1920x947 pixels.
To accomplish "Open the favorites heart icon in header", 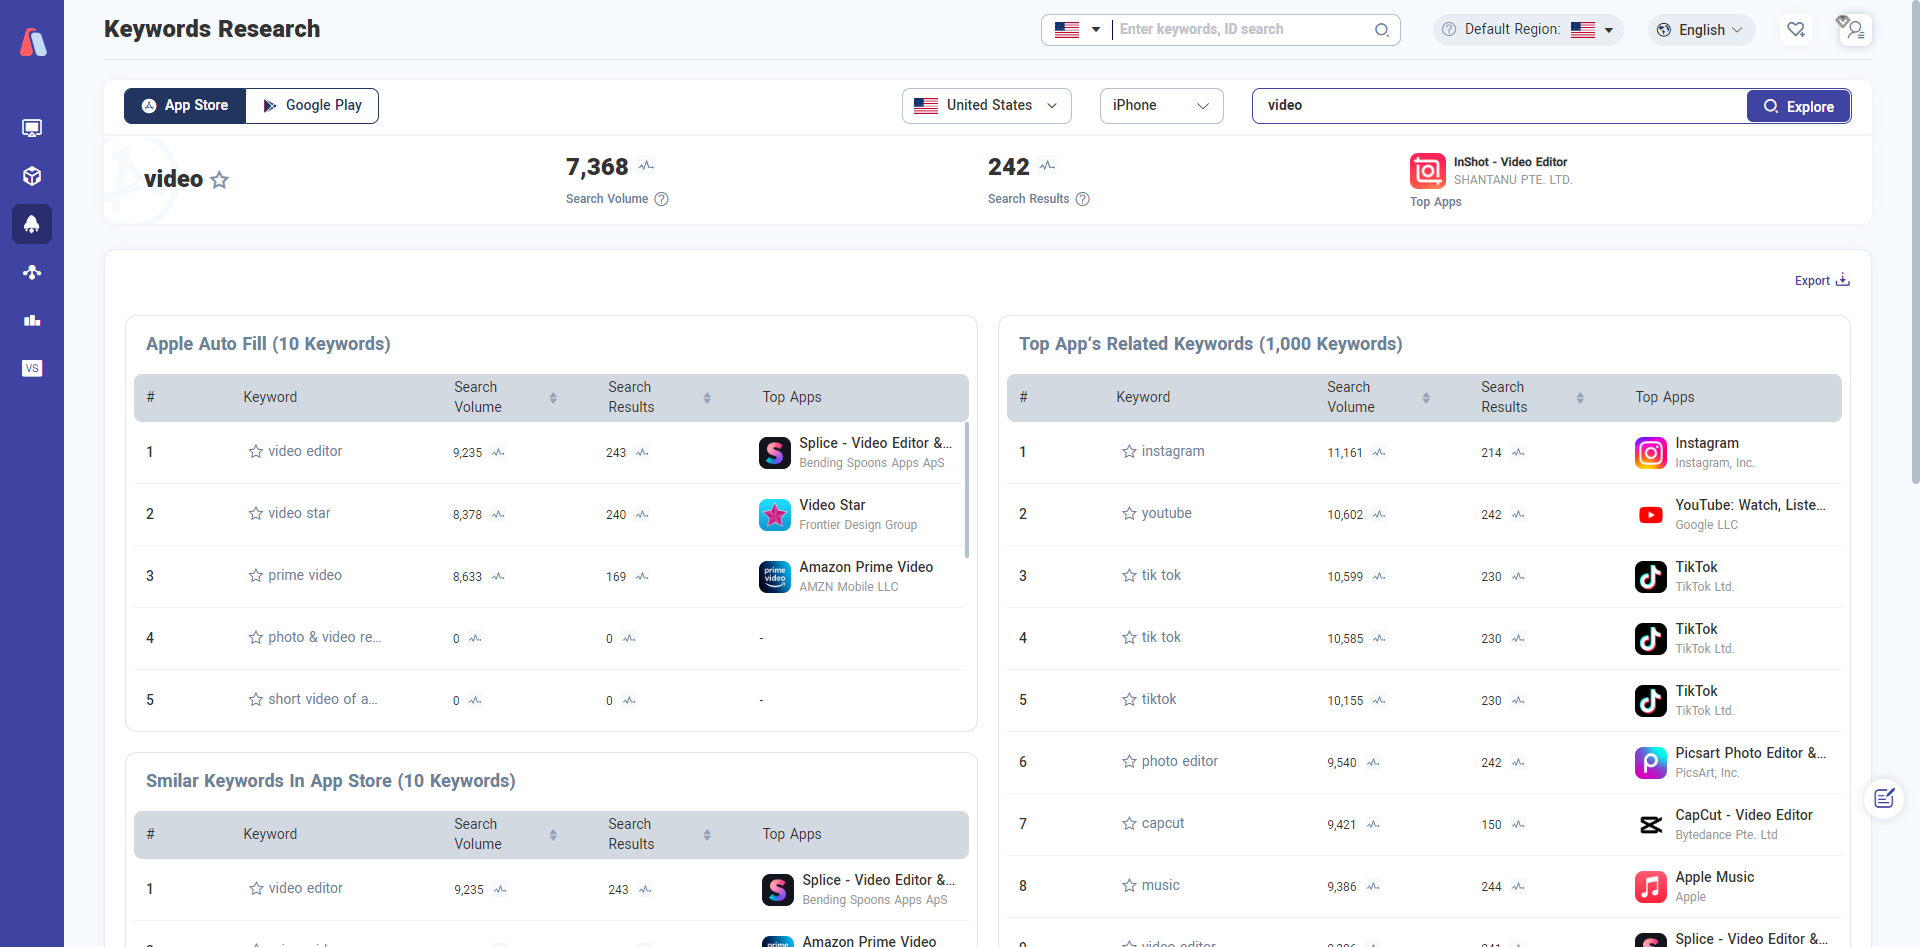I will [x=1796, y=30].
